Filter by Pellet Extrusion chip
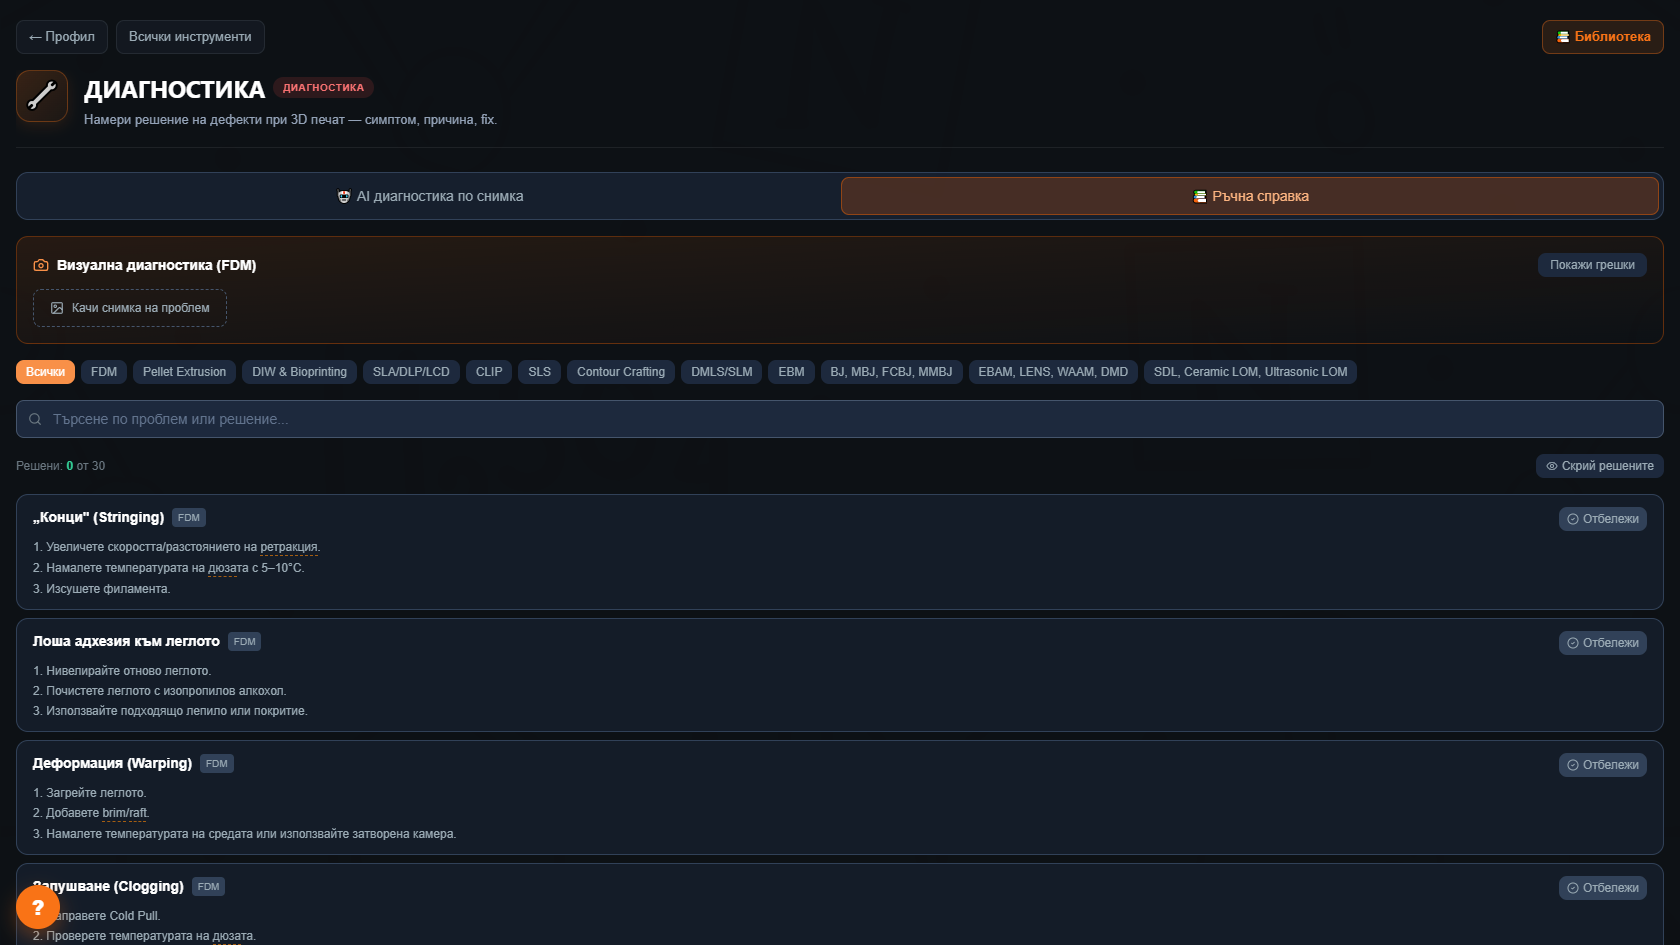1680x945 pixels. 184,372
